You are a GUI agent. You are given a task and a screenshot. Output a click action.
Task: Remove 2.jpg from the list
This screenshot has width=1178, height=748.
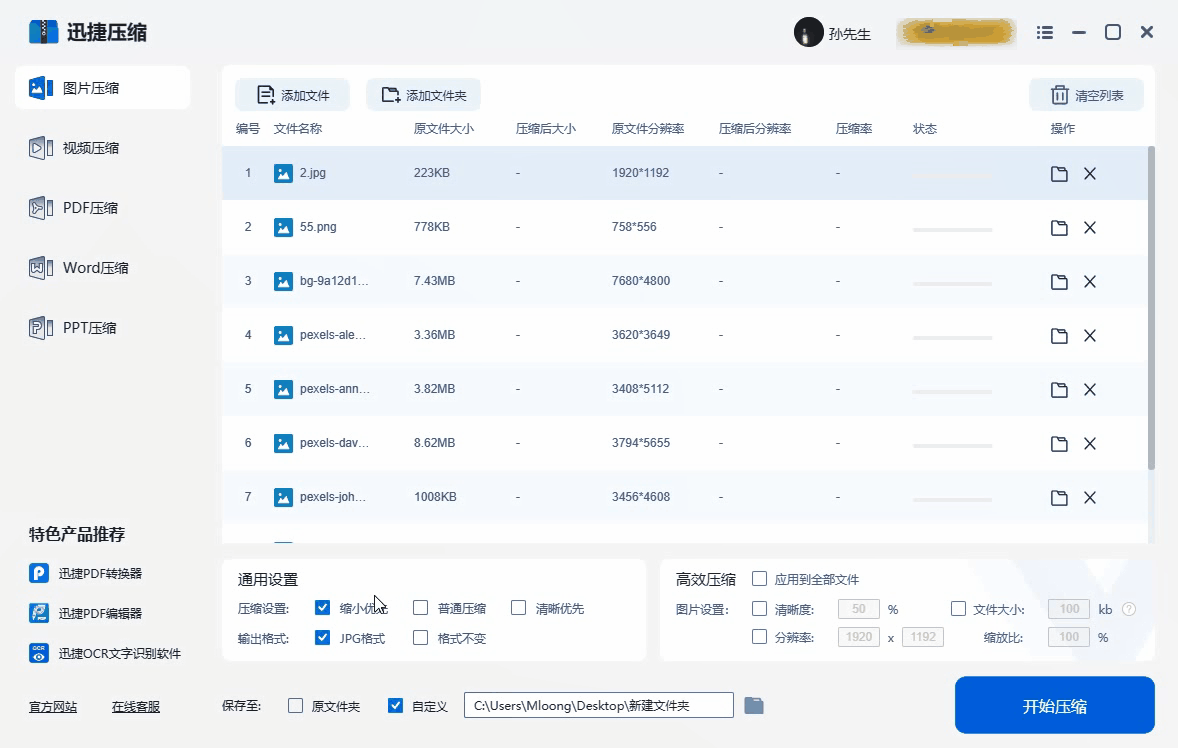1090,173
